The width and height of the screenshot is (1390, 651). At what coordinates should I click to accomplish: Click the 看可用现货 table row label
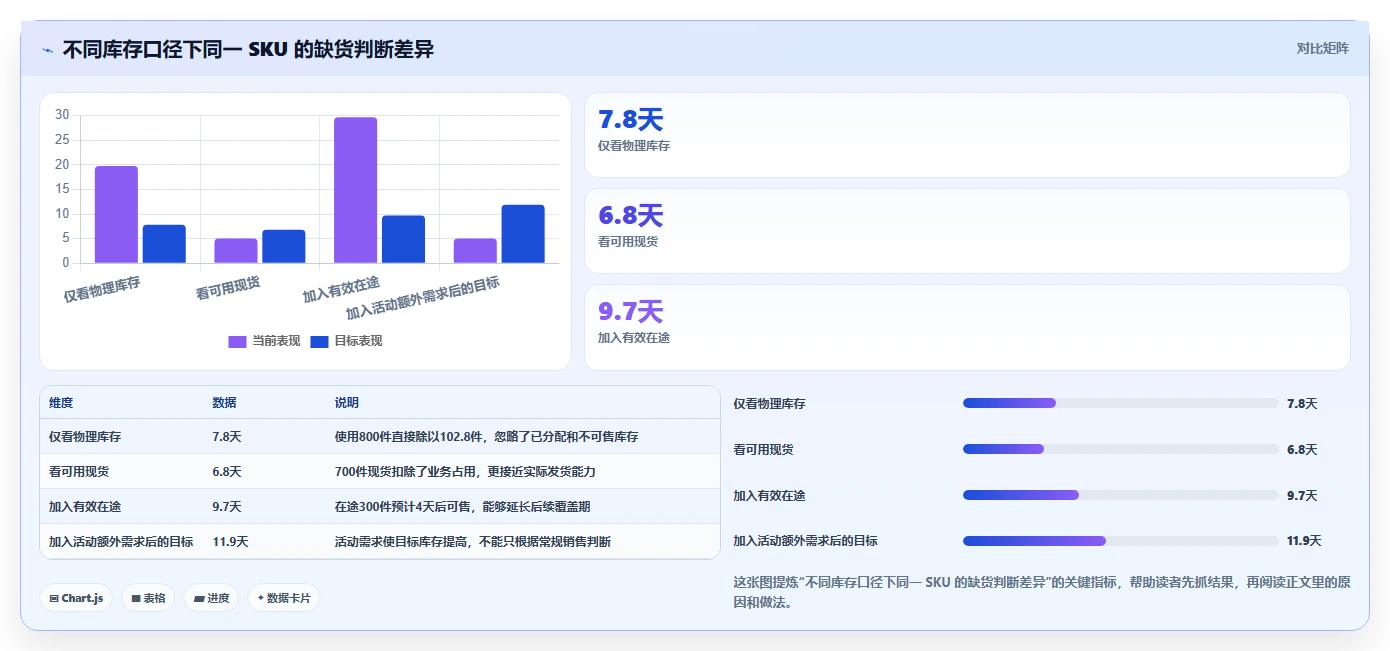[79, 472]
